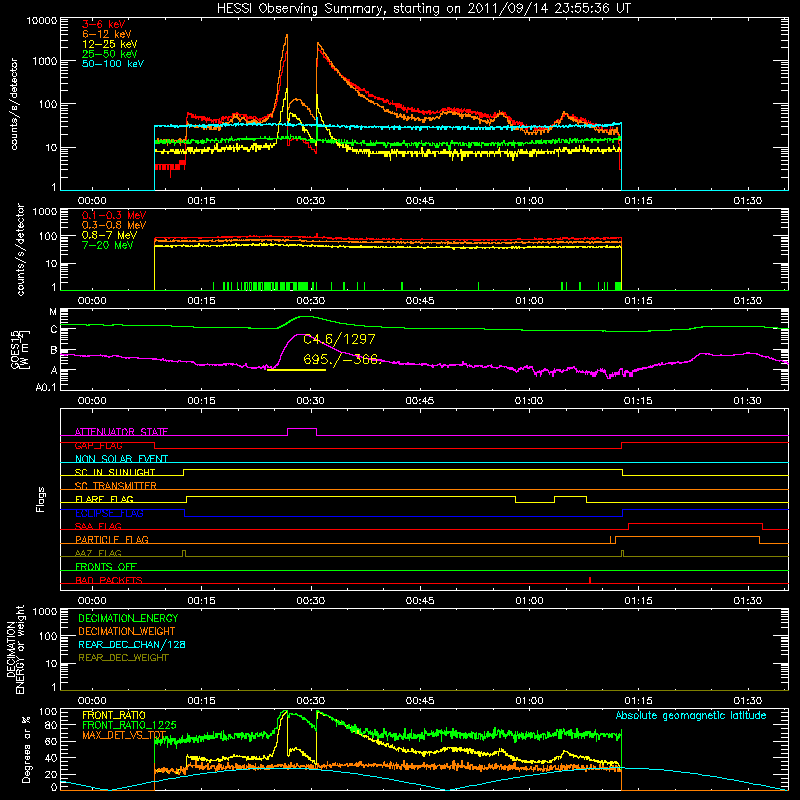Select the green 25-50 keV legend label
This screenshot has height=800, width=800.
[110, 54]
